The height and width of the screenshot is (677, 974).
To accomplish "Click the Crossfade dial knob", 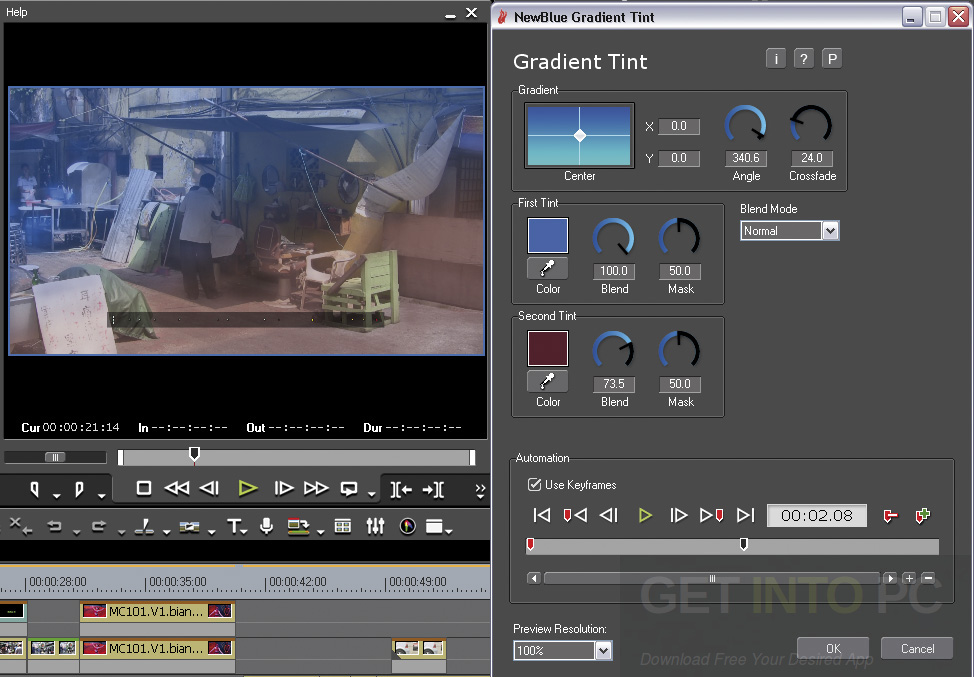I will tap(811, 124).
